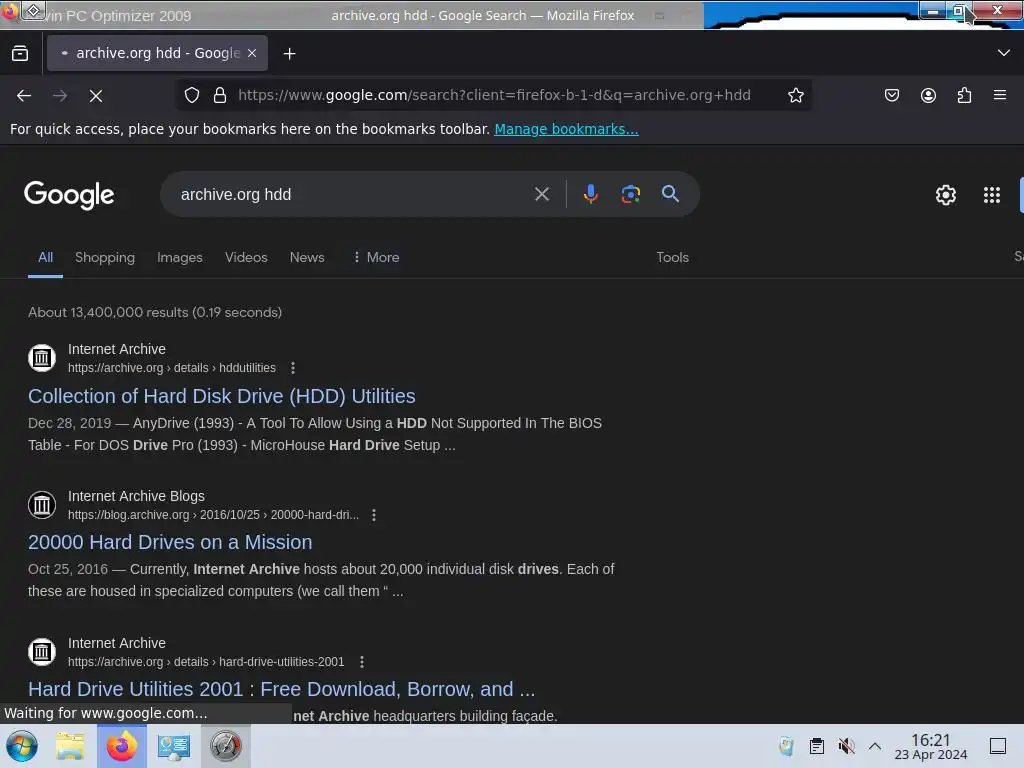Search by image with Google Lens
The image size is (1024, 768).
(x=630, y=194)
